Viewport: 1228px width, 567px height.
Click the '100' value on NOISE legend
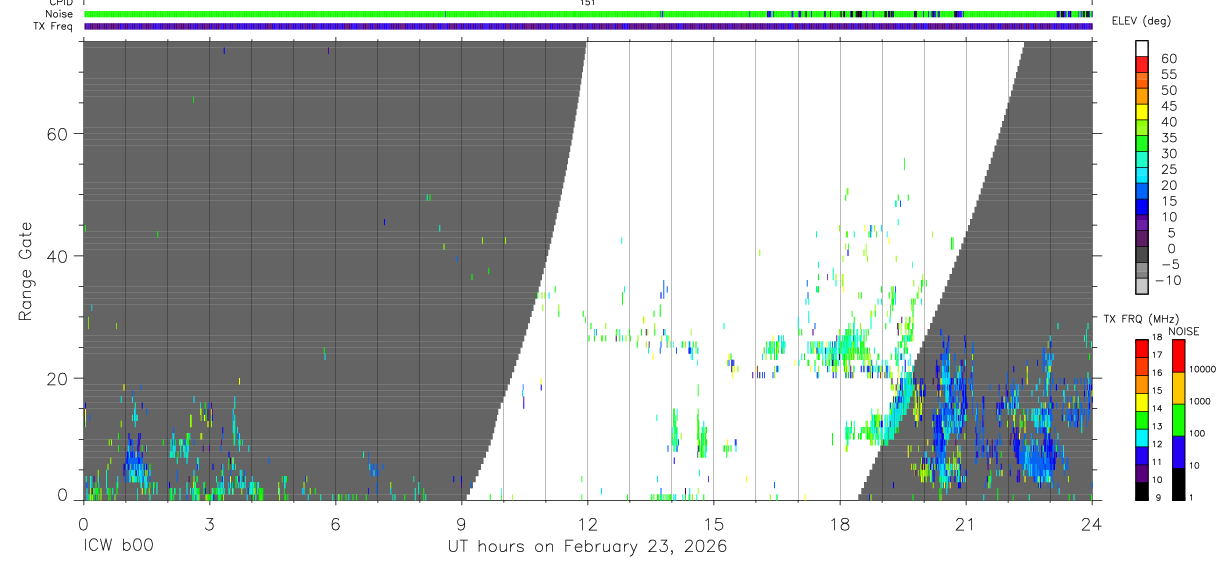pos(1196,433)
